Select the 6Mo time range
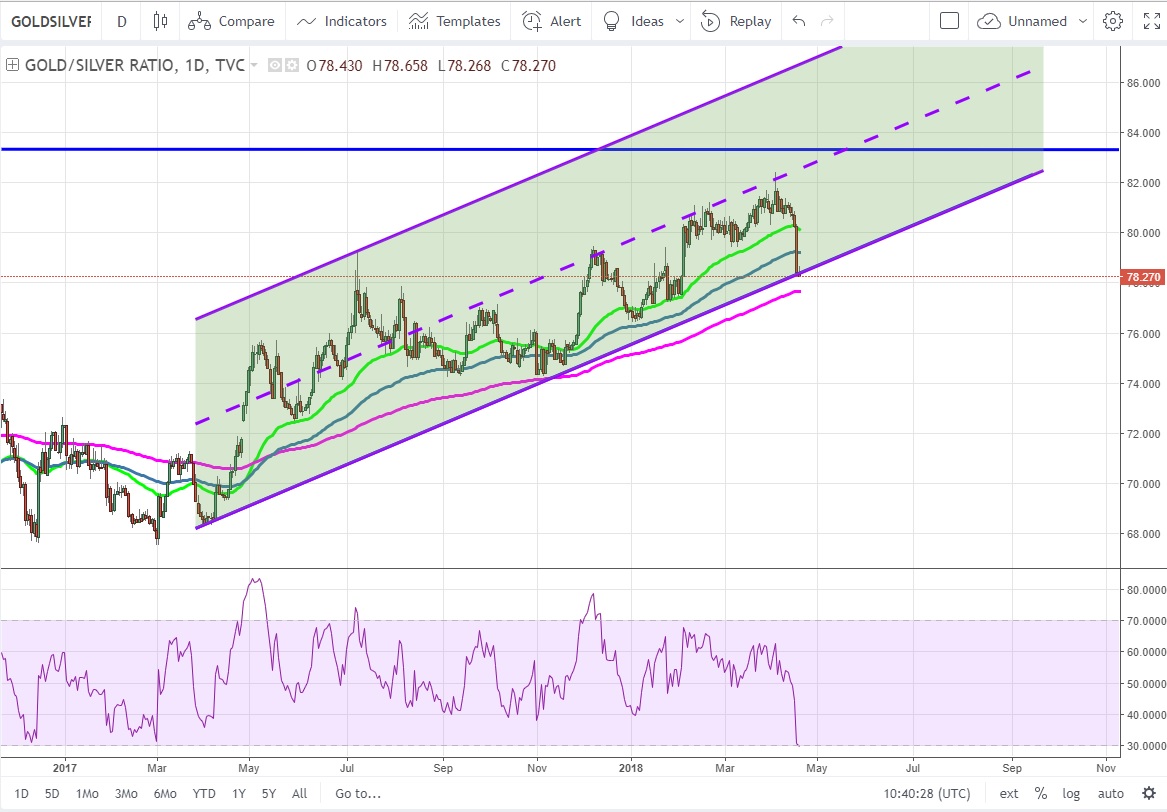This screenshot has width=1167, height=812. click(165, 793)
